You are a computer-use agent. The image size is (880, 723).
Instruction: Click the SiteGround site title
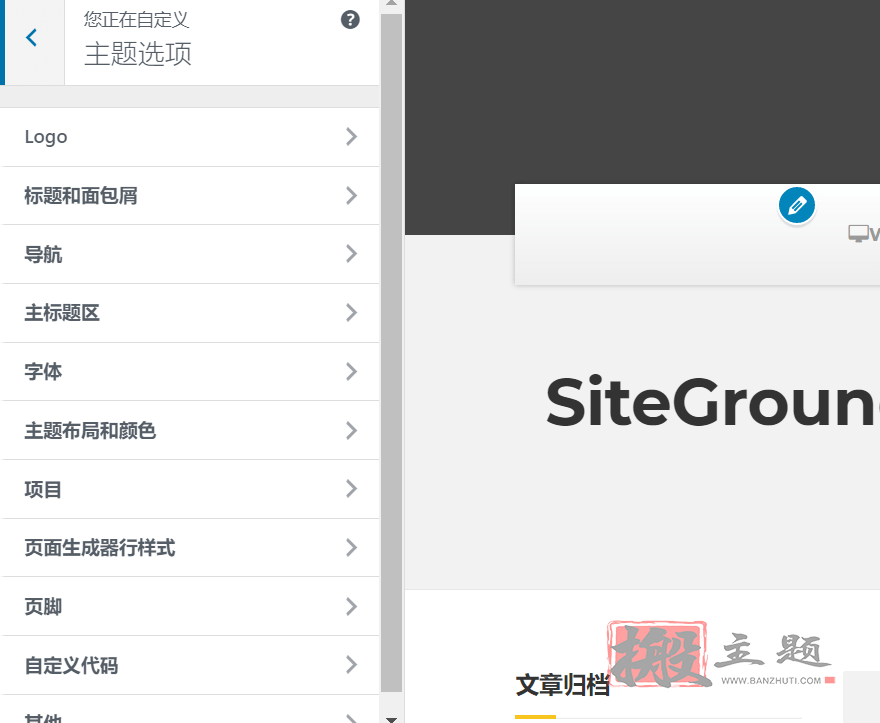click(x=712, y=402)
